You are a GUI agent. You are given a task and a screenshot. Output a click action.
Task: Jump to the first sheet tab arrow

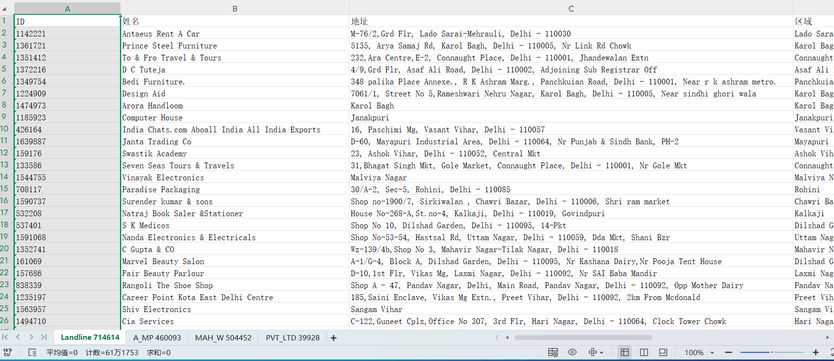pyautogui.click(x=5, y=338)
